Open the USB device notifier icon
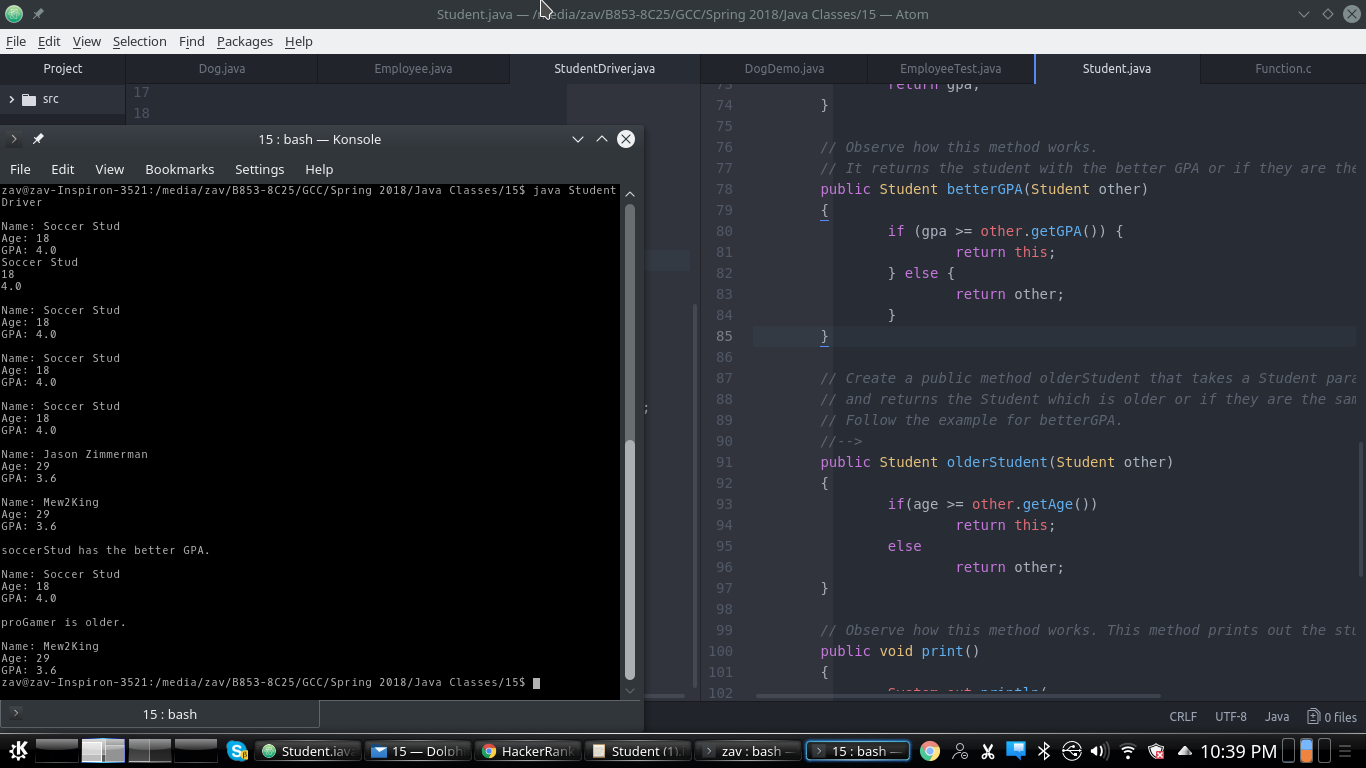This screenshot has height=768, width=1366. [x=1071, y=751]
